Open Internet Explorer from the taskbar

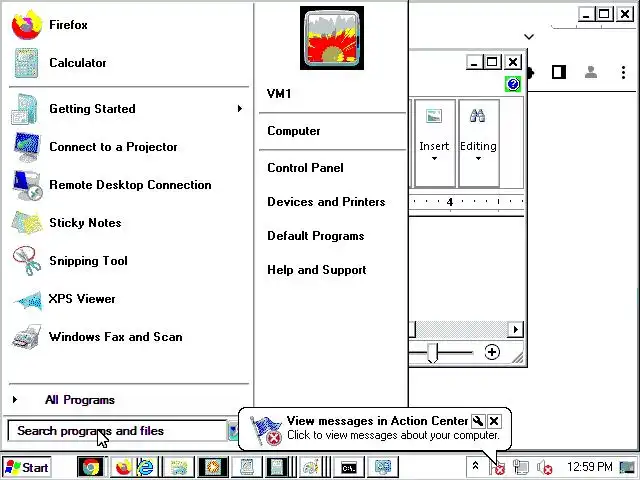(145, 467)
